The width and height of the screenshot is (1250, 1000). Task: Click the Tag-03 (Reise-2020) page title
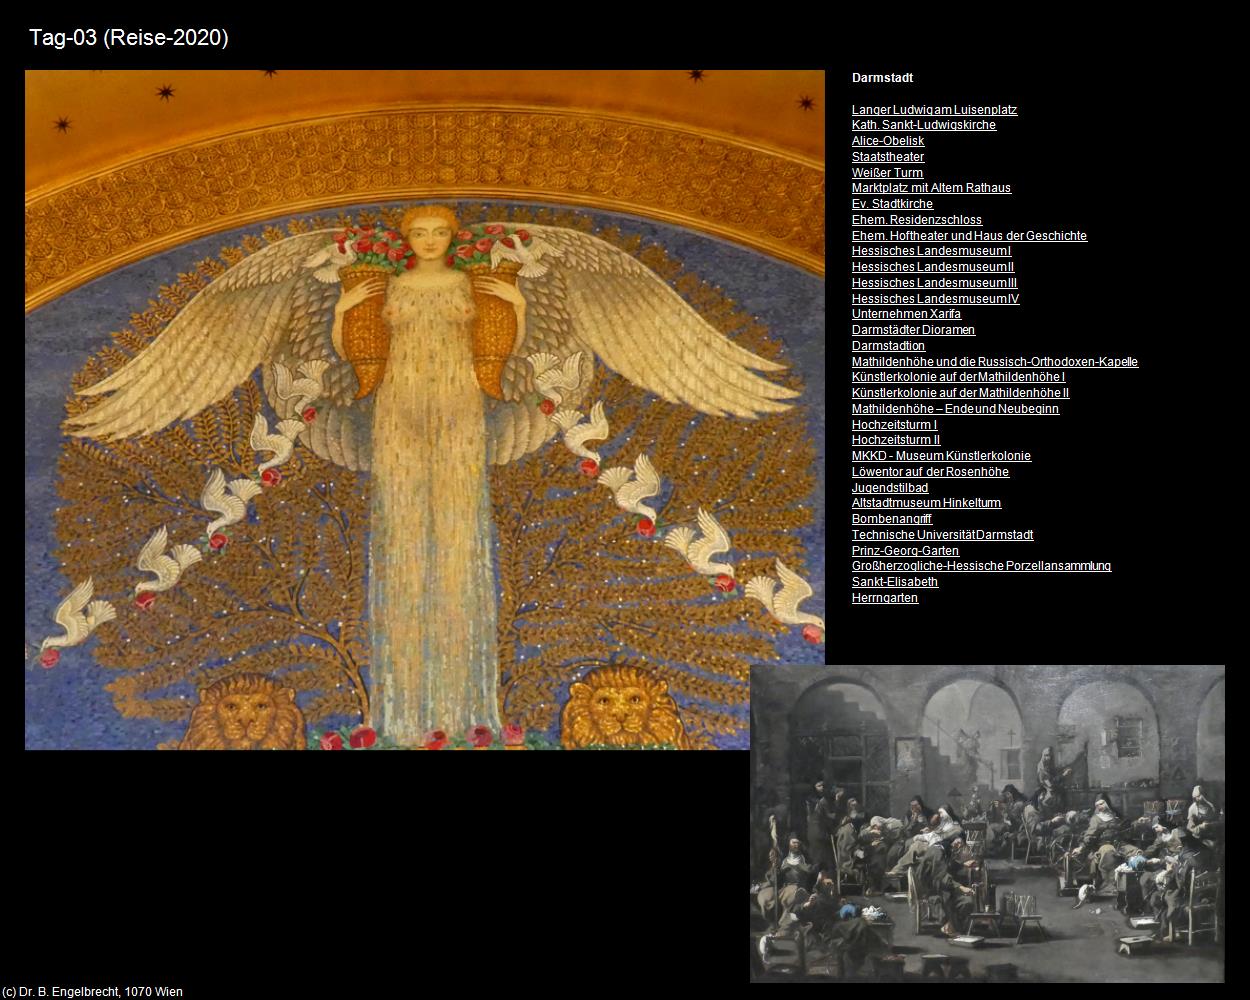(x=129, y=38)
